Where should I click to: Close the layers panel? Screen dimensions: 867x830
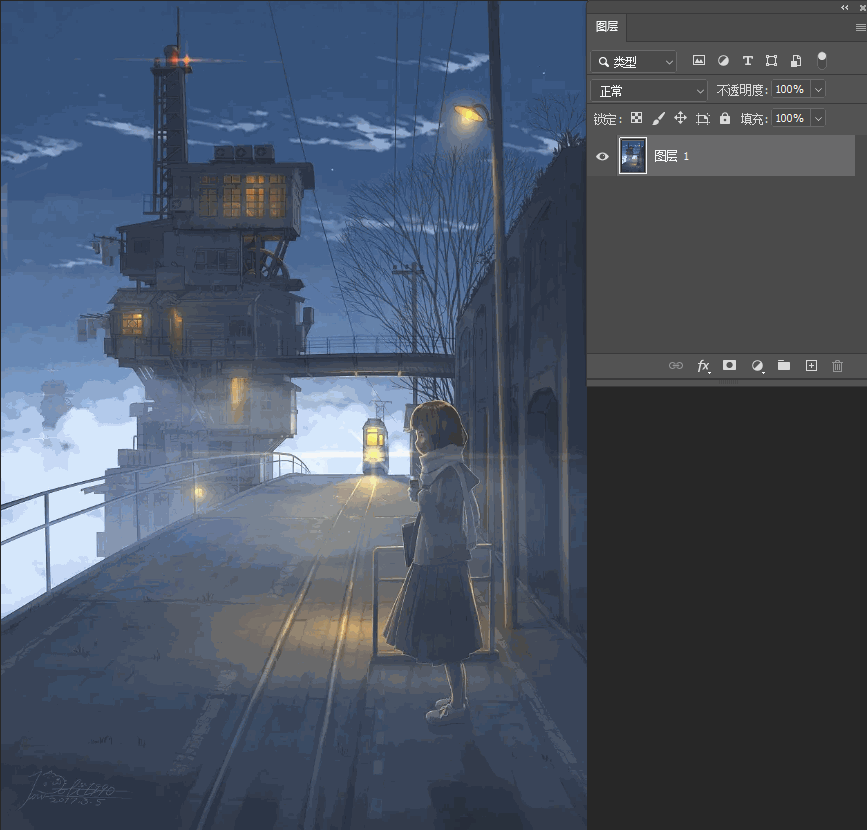[x=863, y=7]
